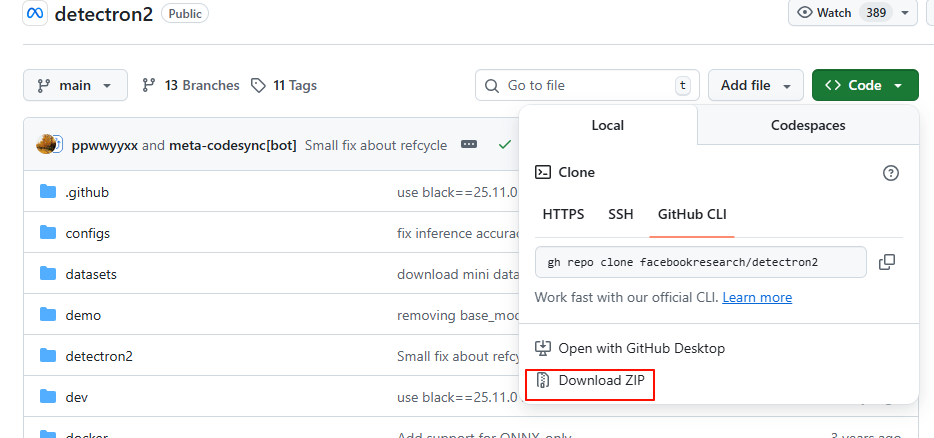Viewport: 934px width, 438px height.
Task: Switch to the Local tab
Action: pos(608,125)
